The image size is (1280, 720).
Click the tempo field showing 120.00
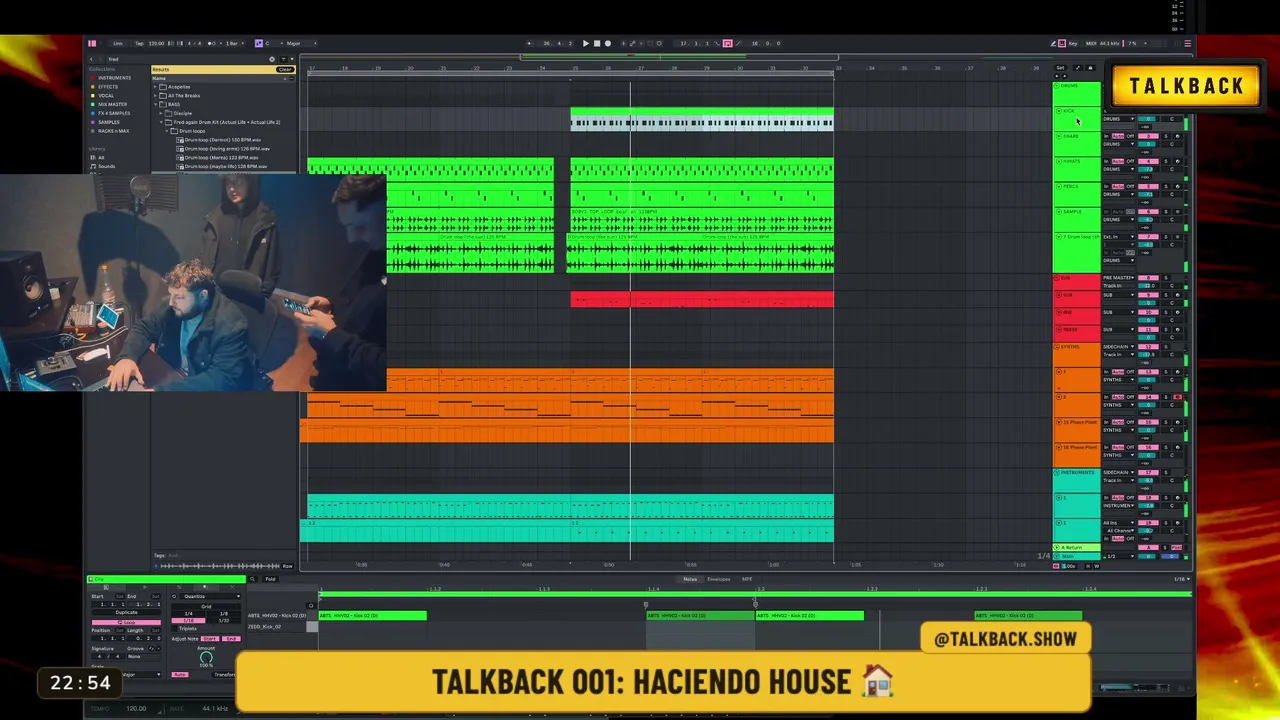click(x=157, y=43)
